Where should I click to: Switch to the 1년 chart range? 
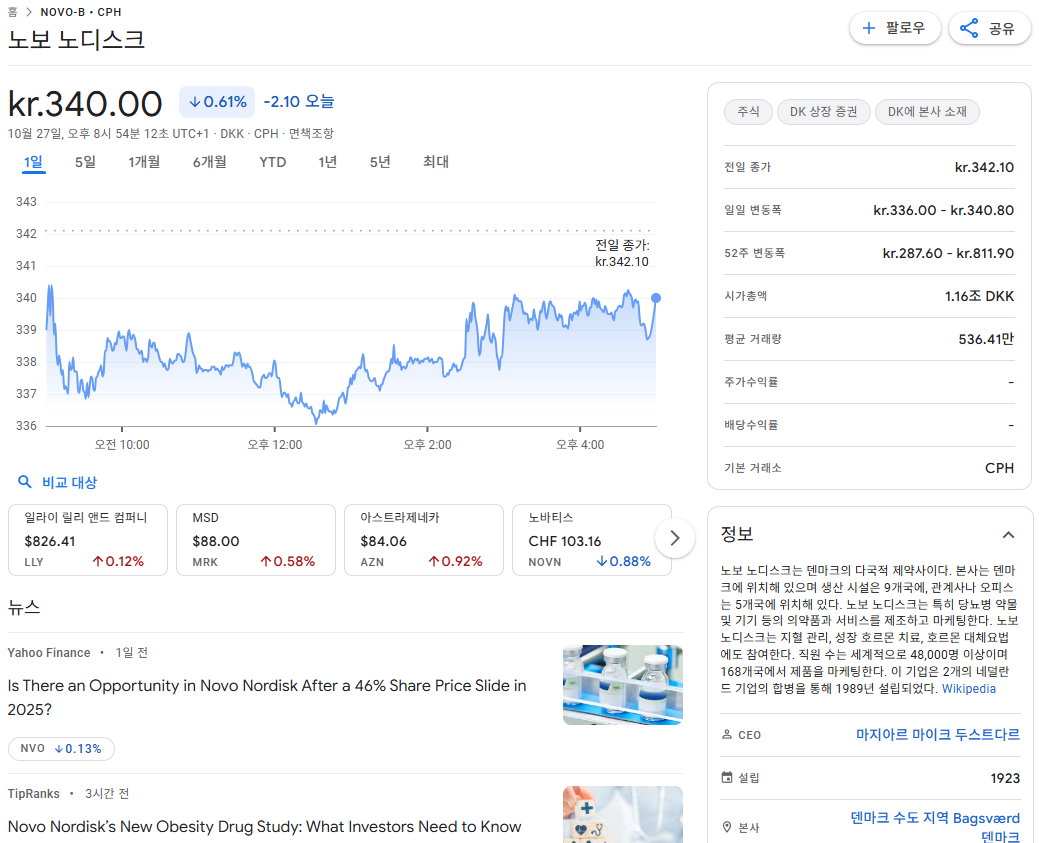(x=327, y=162)
